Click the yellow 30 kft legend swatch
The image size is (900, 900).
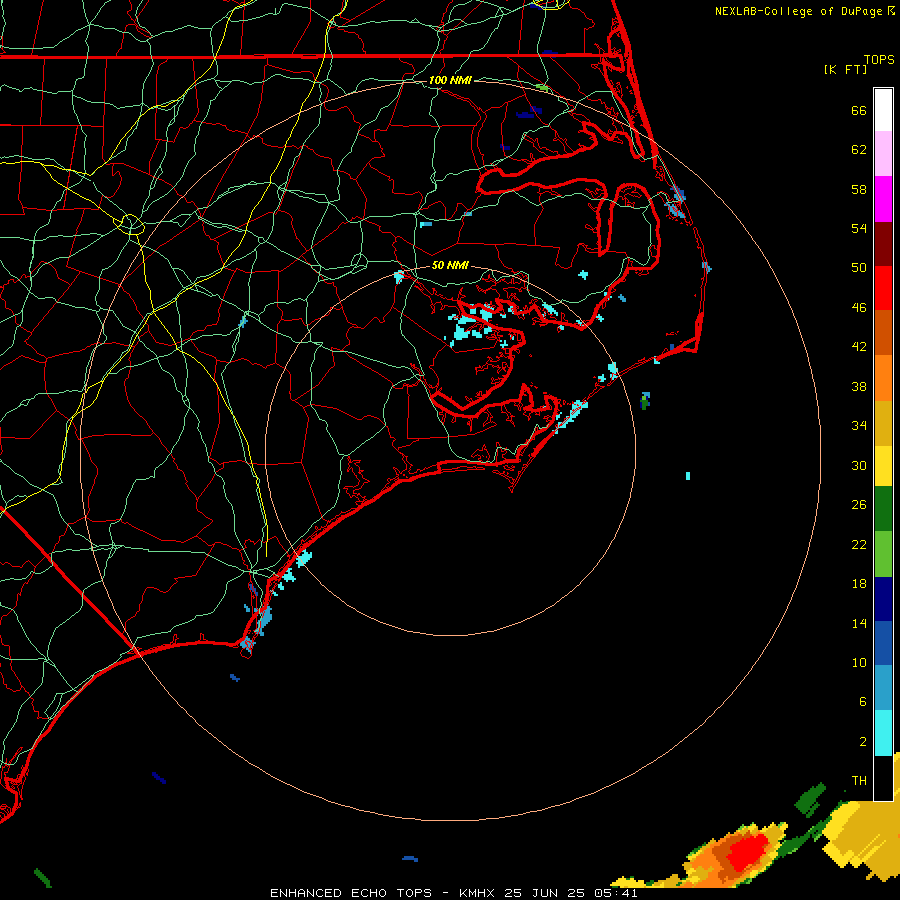(883, 466)
